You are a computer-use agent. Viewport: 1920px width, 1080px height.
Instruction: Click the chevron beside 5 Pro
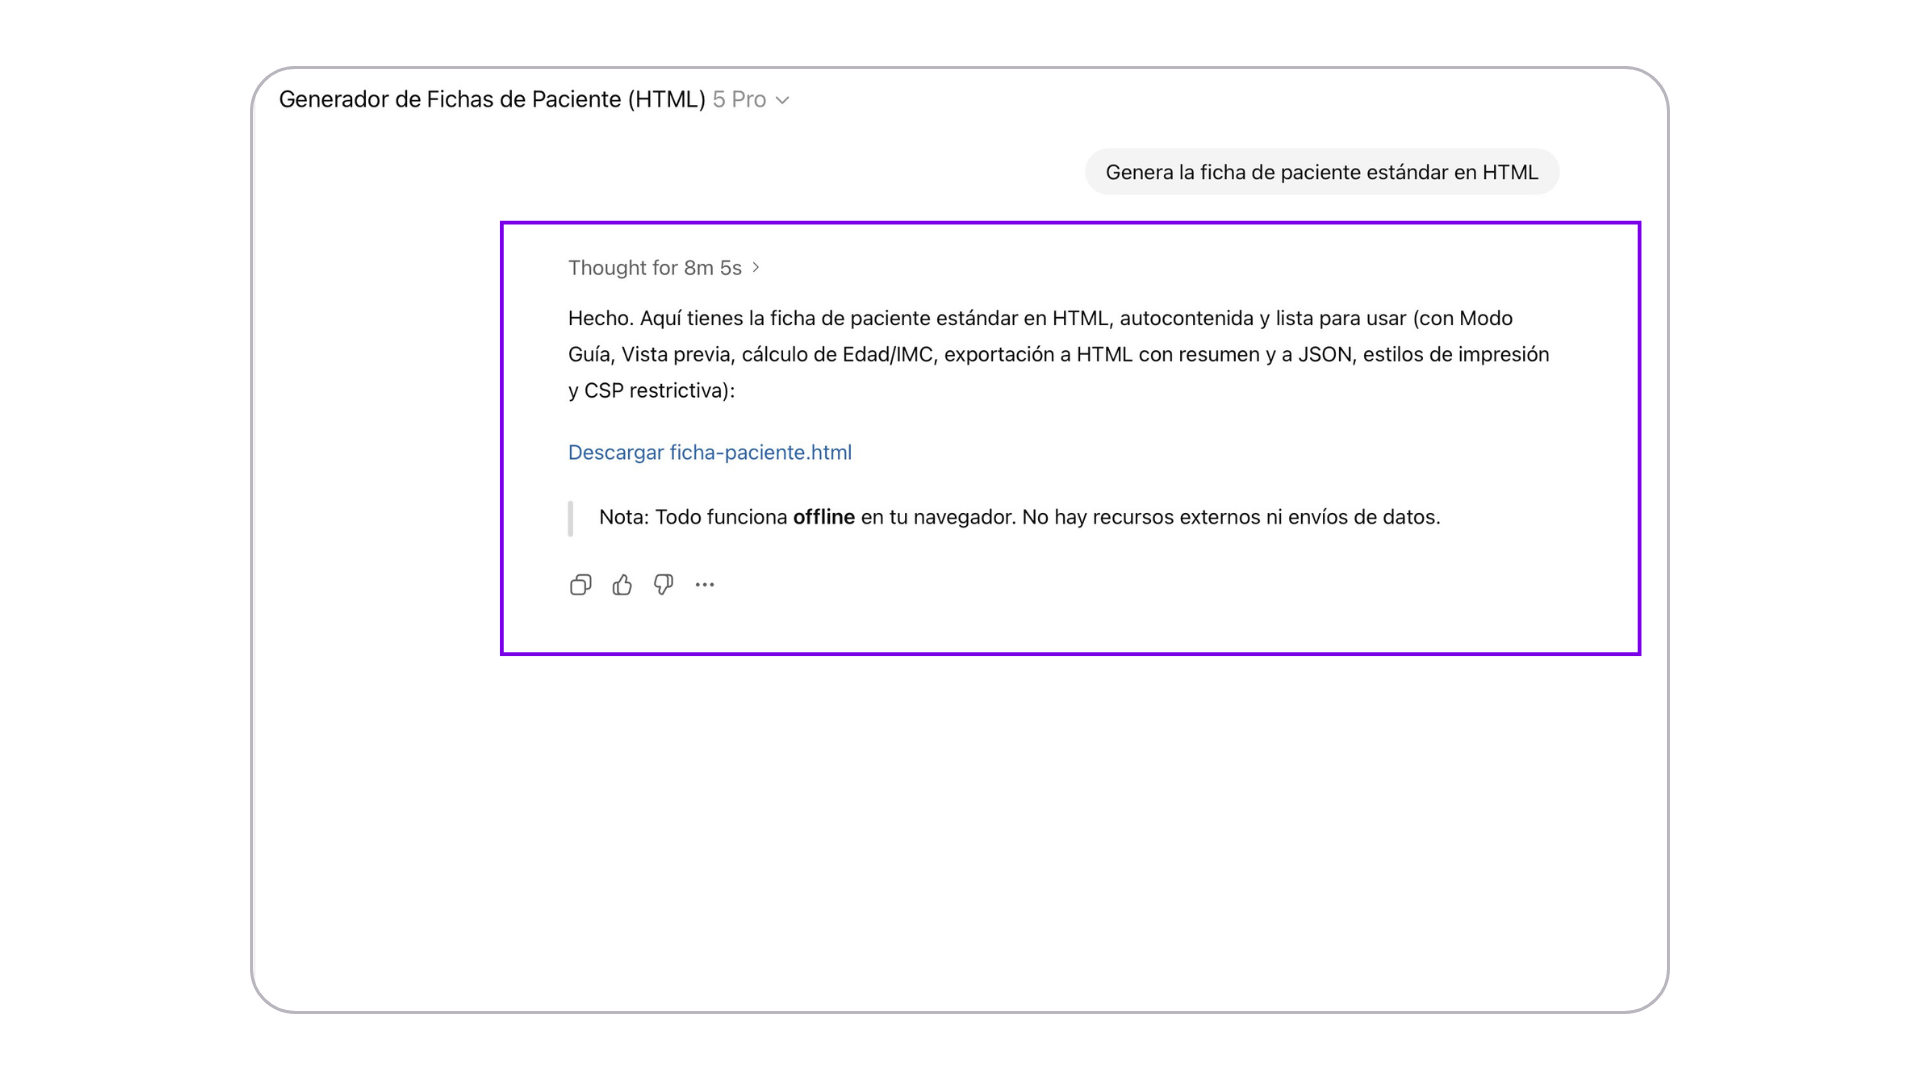click(x=783, y=101)
